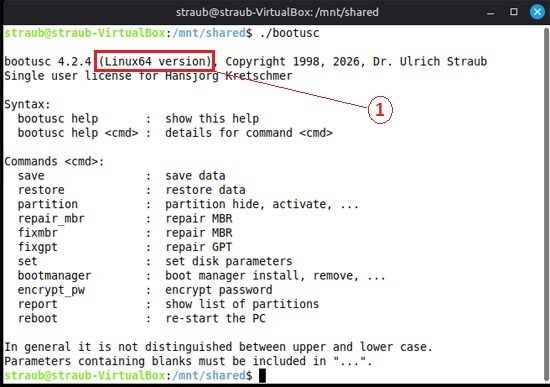Click 'show list of partitions' description
550x387 pixels.
(x=242, y=305)
